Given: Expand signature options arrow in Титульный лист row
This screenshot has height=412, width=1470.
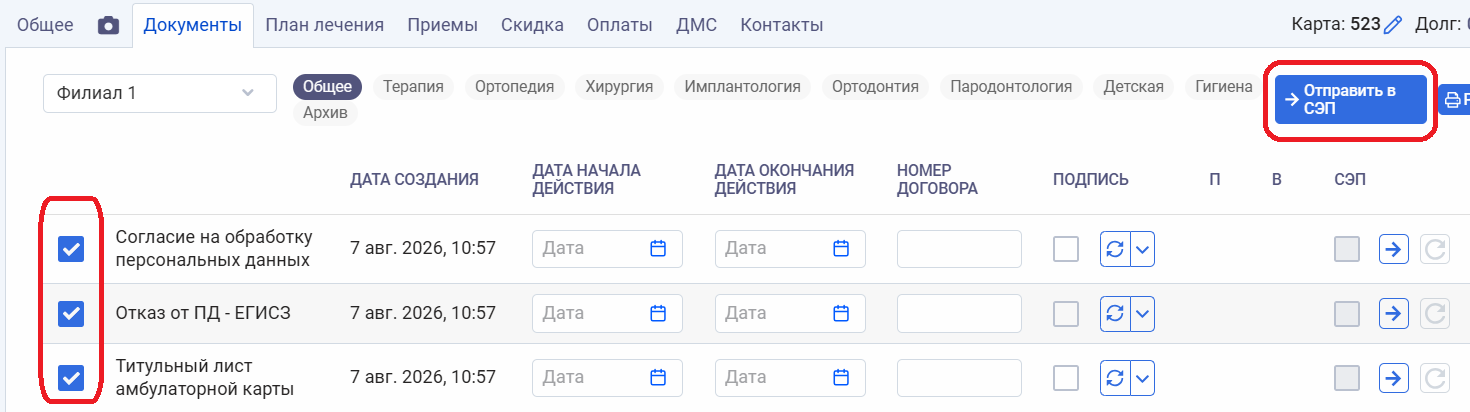Looking at the screenshot, I should click(1143, 378).
